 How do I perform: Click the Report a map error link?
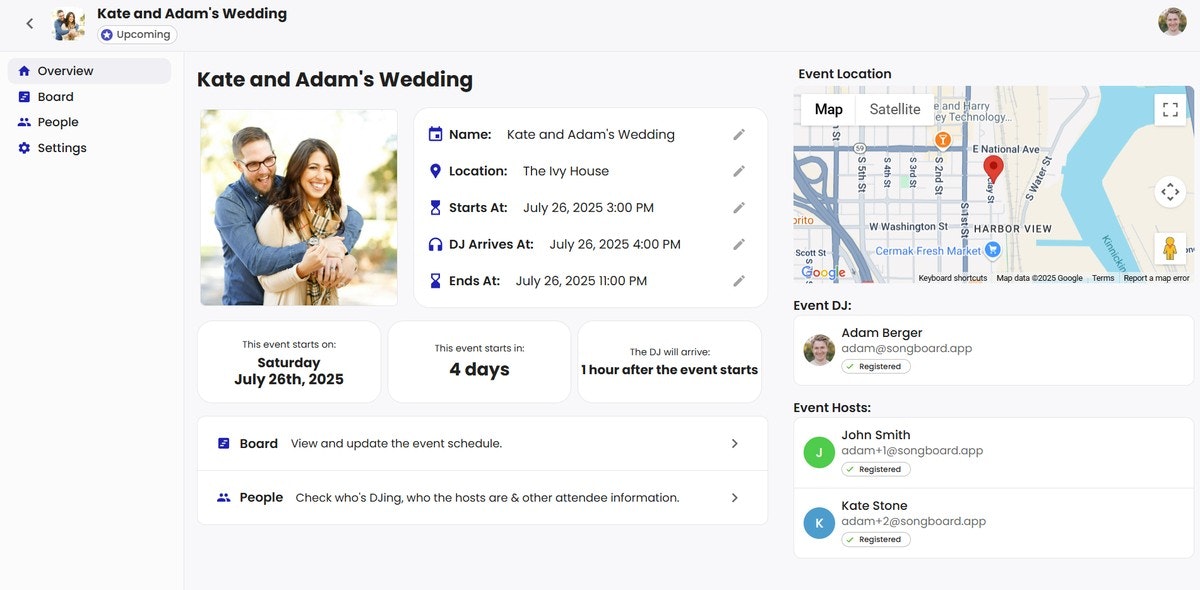point(1156,278)
